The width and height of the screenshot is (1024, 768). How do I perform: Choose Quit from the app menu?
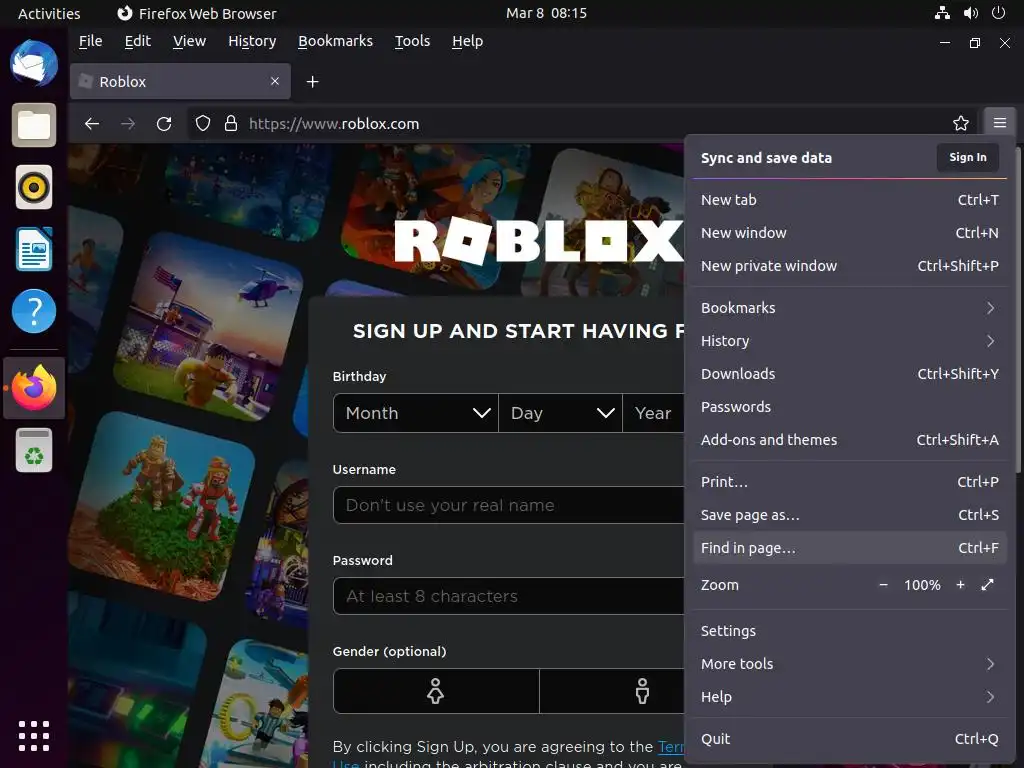pos(848,739)
